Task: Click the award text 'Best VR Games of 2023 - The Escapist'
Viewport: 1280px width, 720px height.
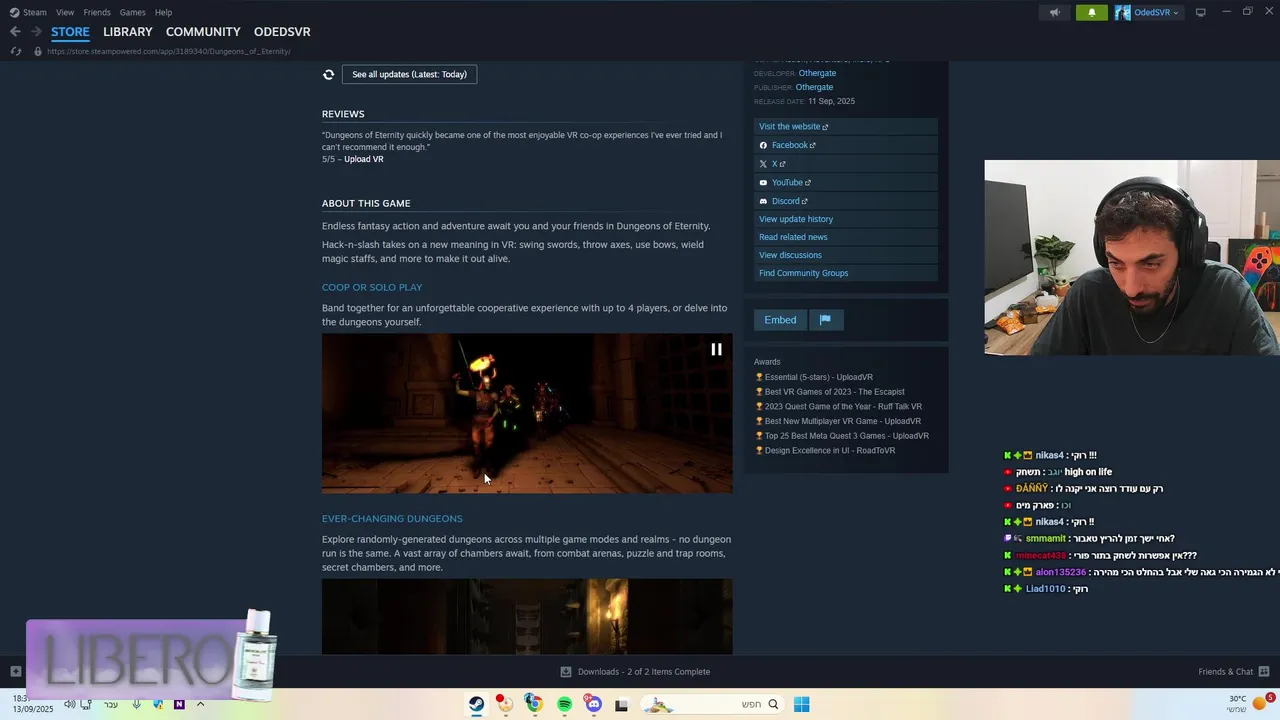Action: [834, 392]
